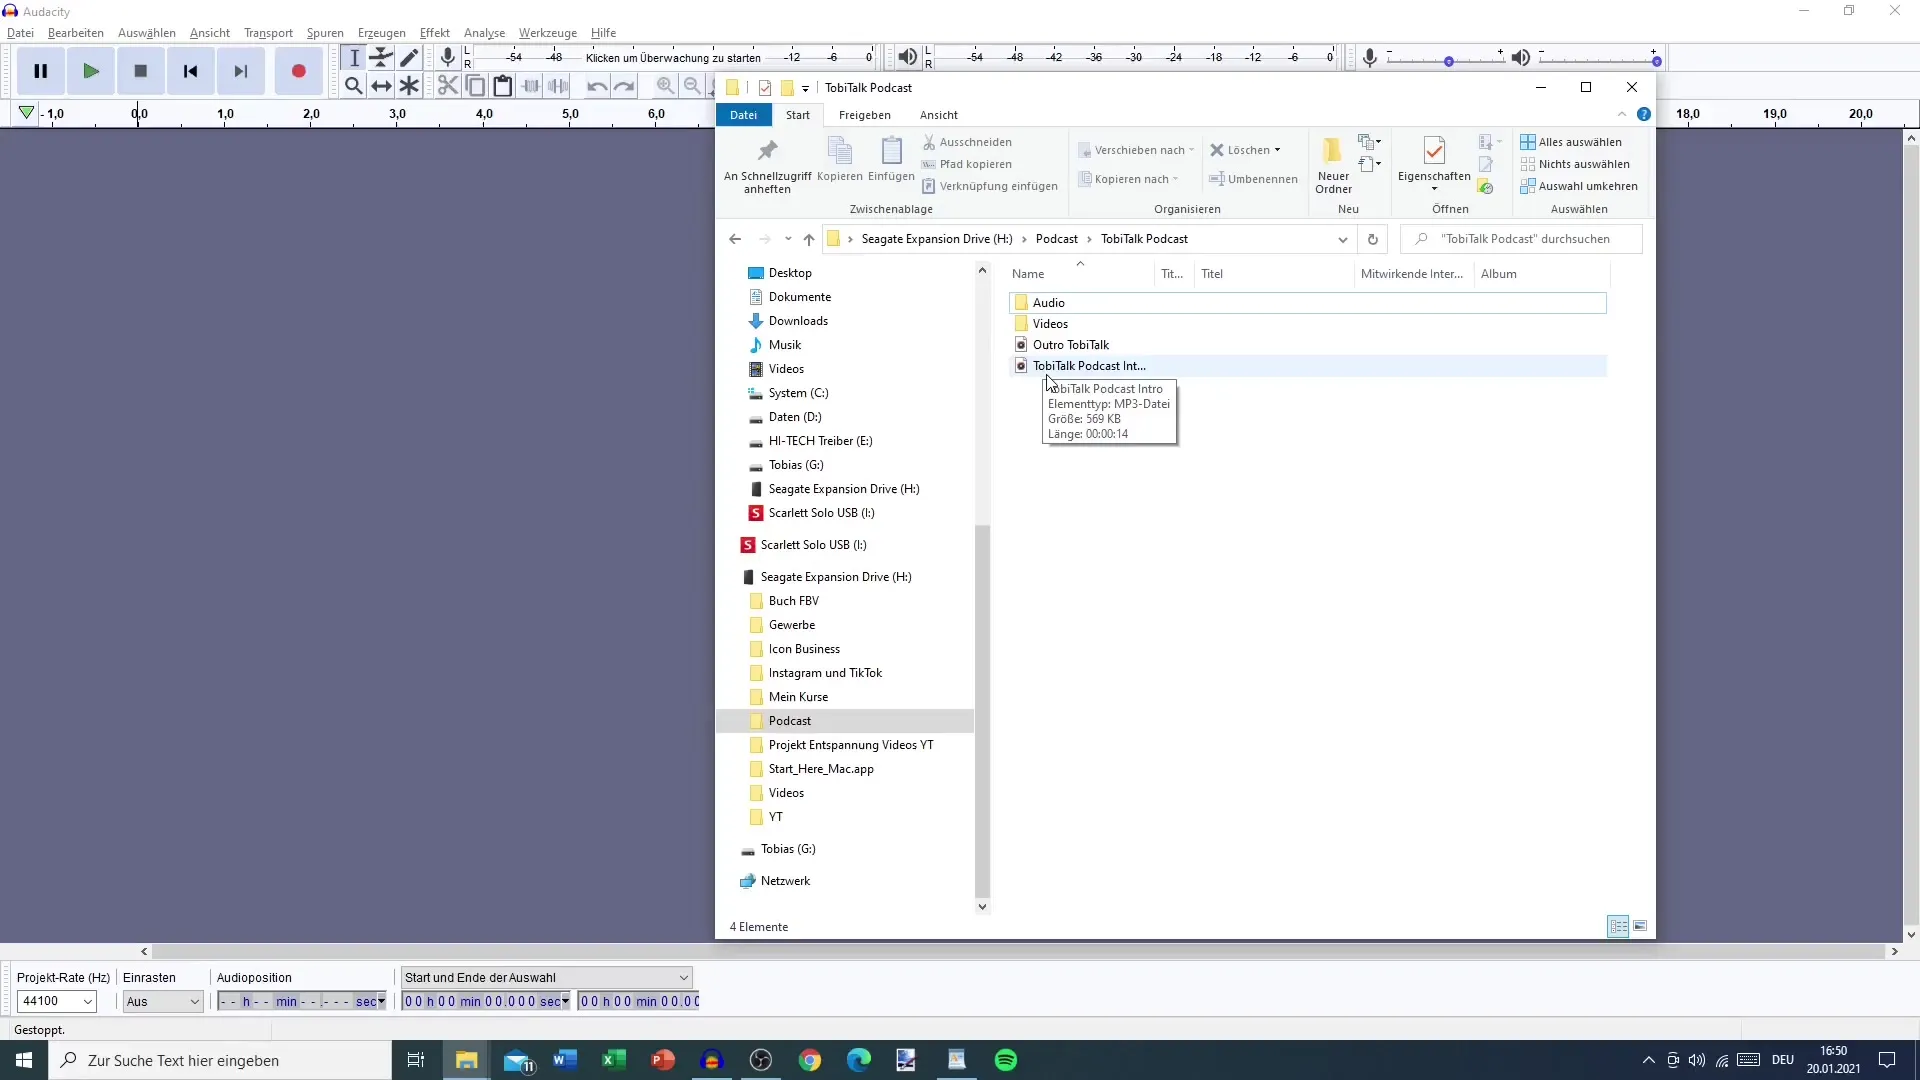Expand the address bar history dropdown
Screen dimensions: 1920x1080
coord(1342,239)
